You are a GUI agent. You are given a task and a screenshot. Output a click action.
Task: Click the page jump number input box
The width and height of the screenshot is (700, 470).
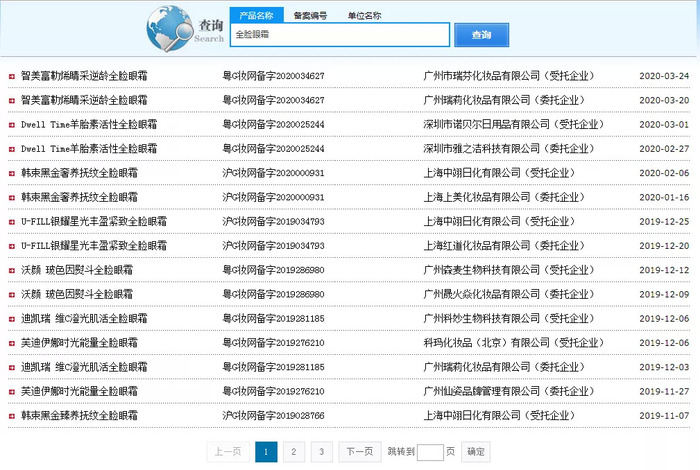430,452
